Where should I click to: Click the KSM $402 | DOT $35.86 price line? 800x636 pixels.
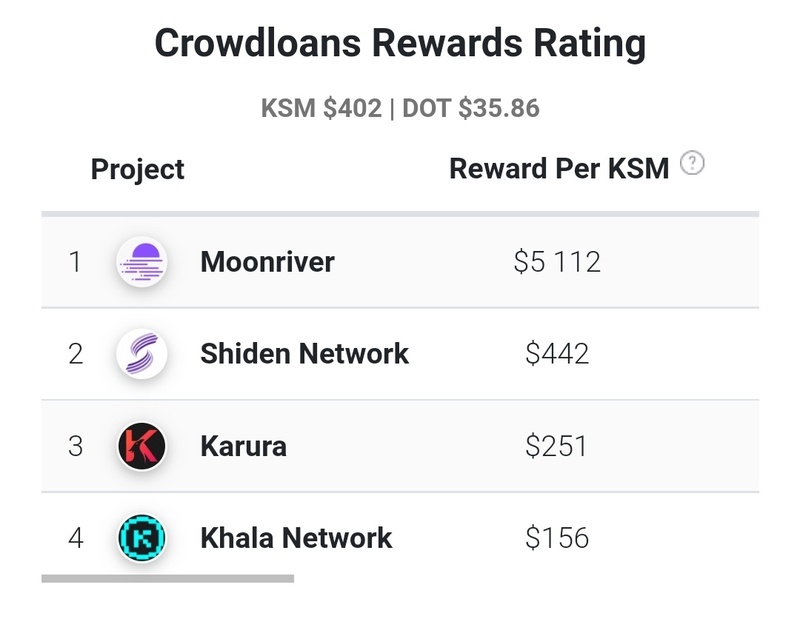coord(400,108)
